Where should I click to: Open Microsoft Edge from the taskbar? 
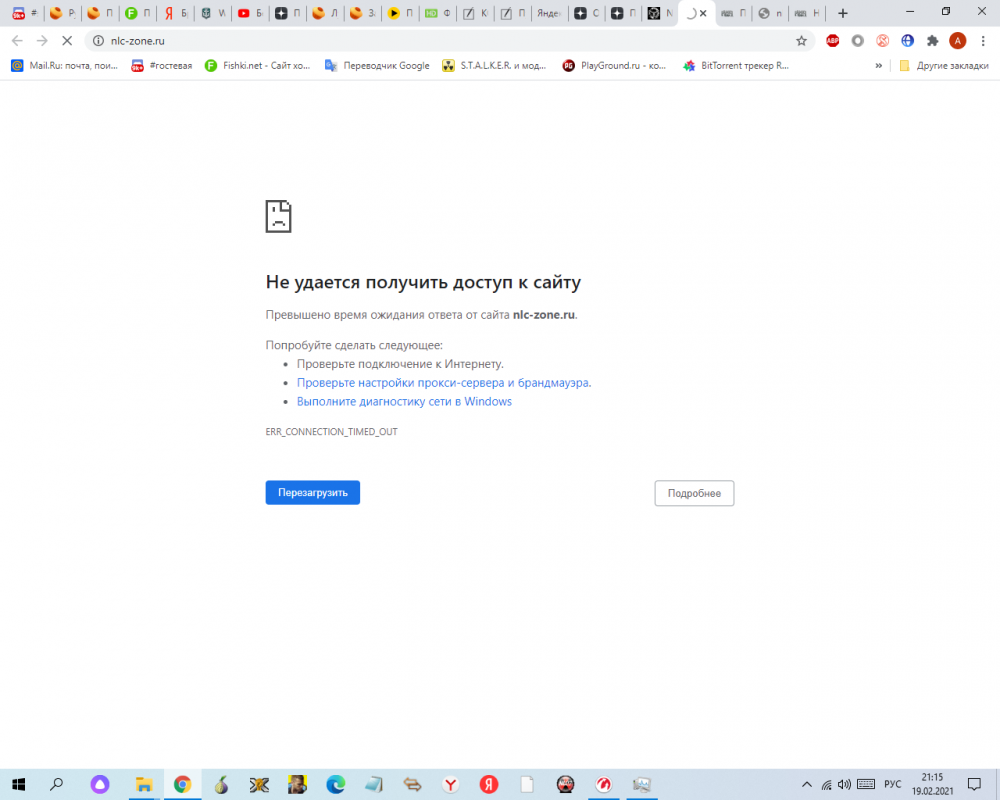[x=335, y=784]
